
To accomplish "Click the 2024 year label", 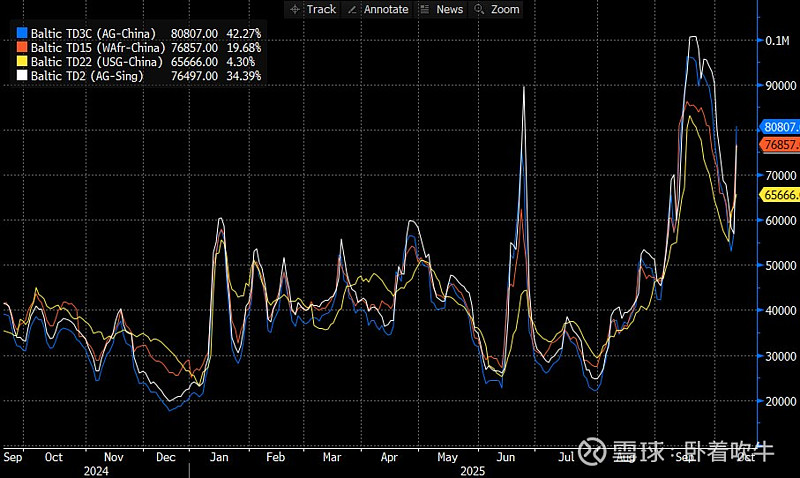I will pyautogui.click(x=96, y=471).
